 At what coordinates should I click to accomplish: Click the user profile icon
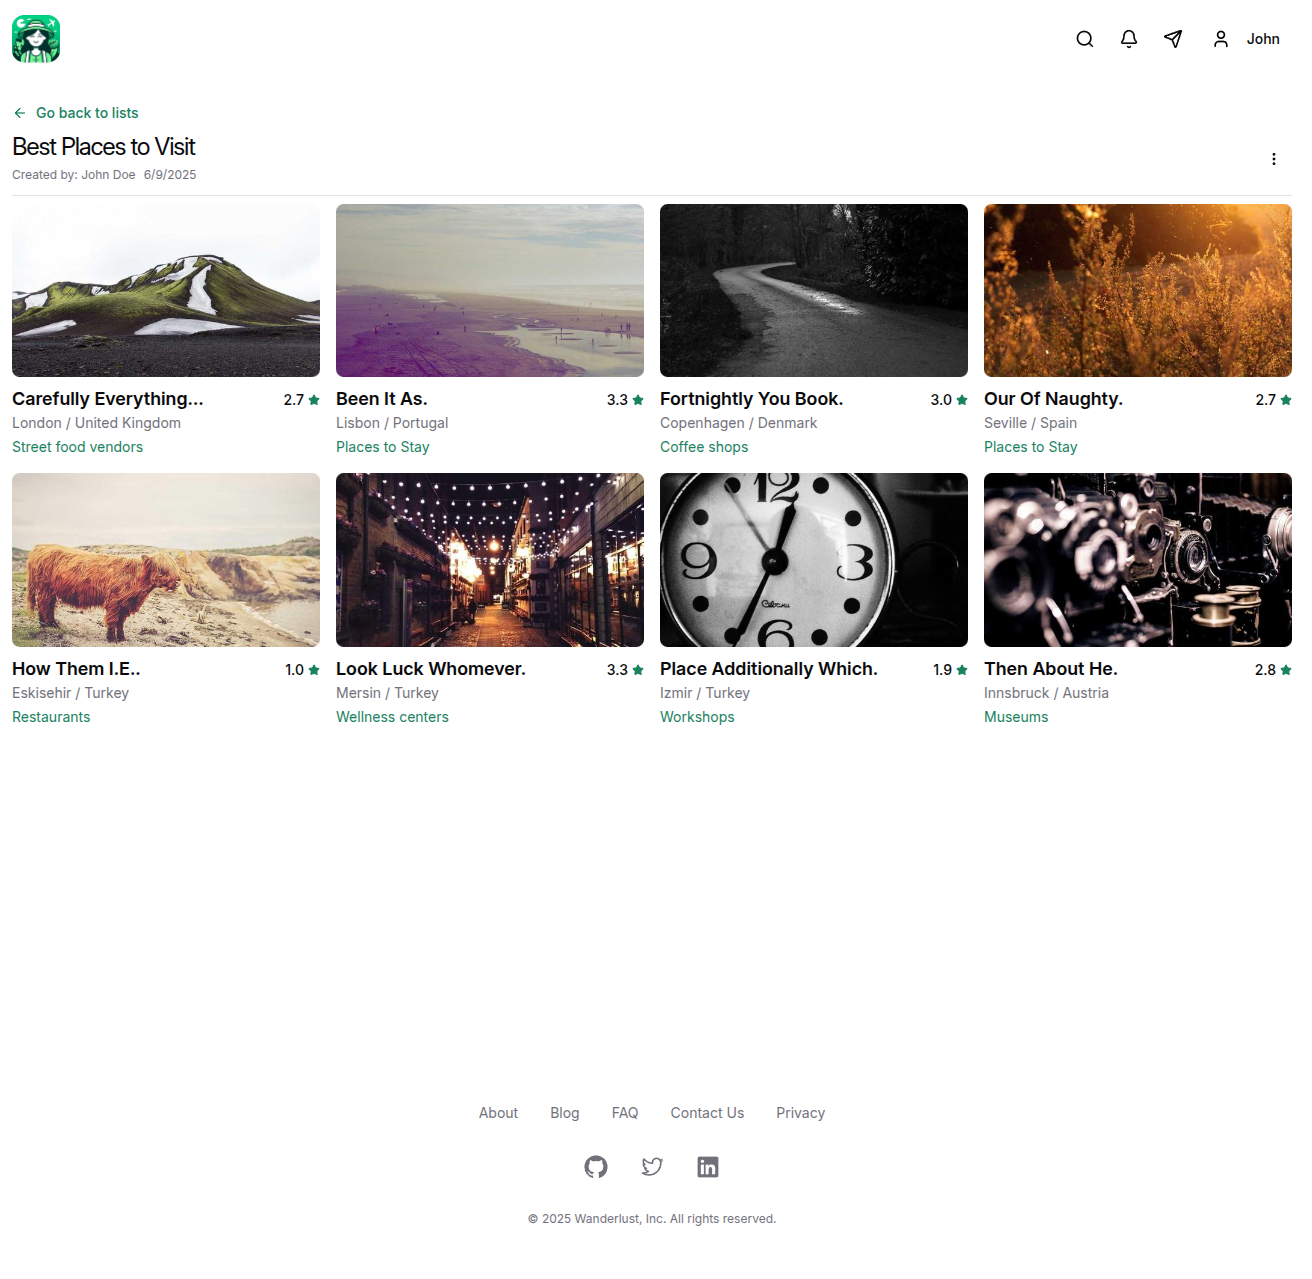coord(1221,39)
